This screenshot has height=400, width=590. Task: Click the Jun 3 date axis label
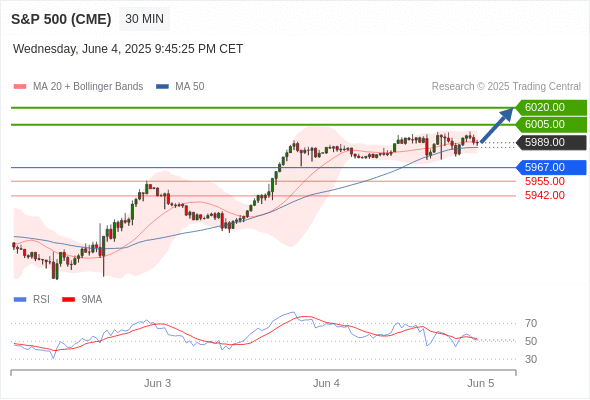coord(157,383)
